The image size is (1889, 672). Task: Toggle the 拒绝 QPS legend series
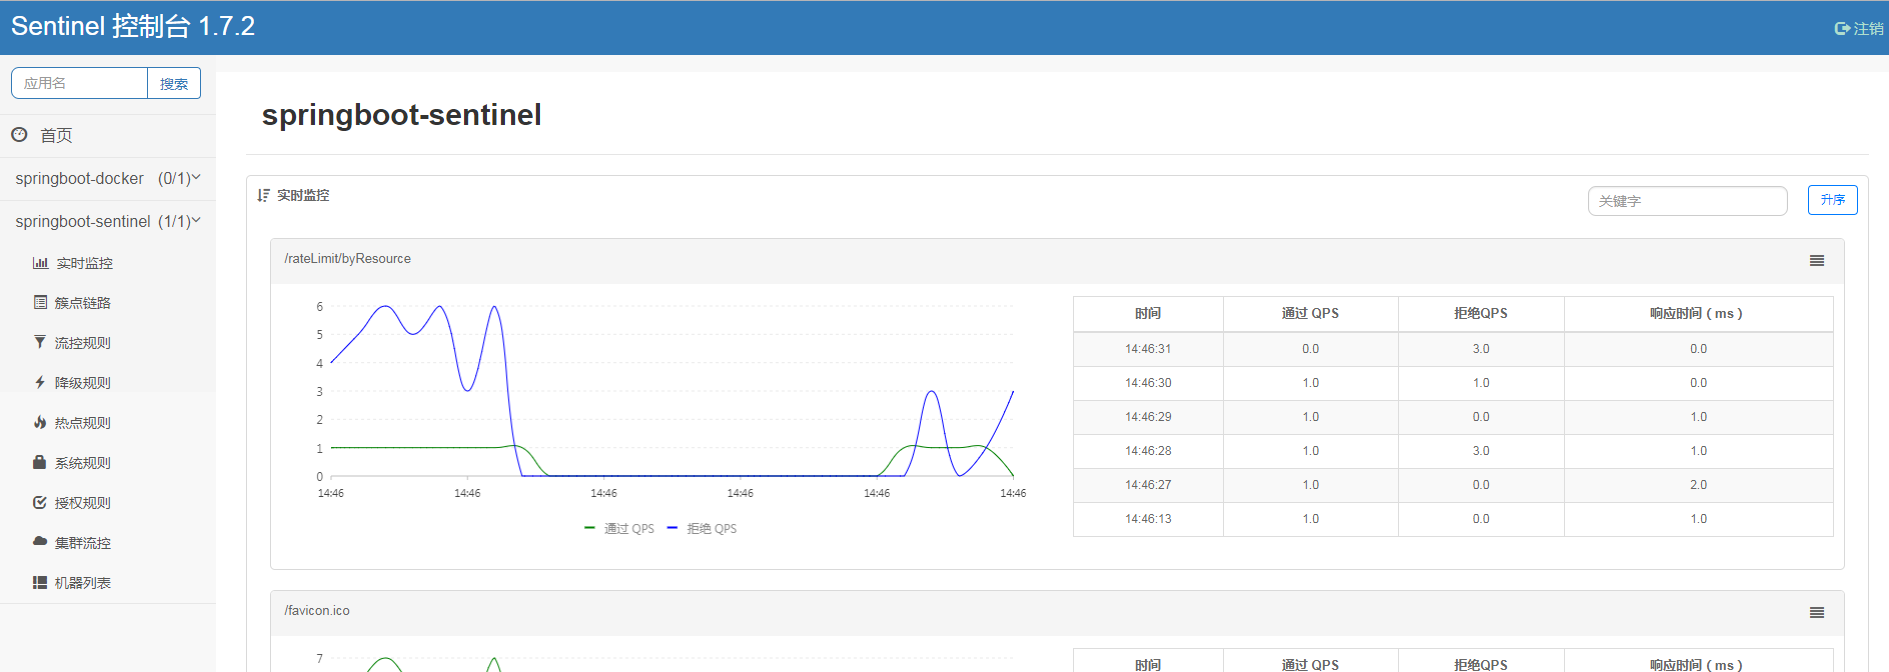click(702, 528)
